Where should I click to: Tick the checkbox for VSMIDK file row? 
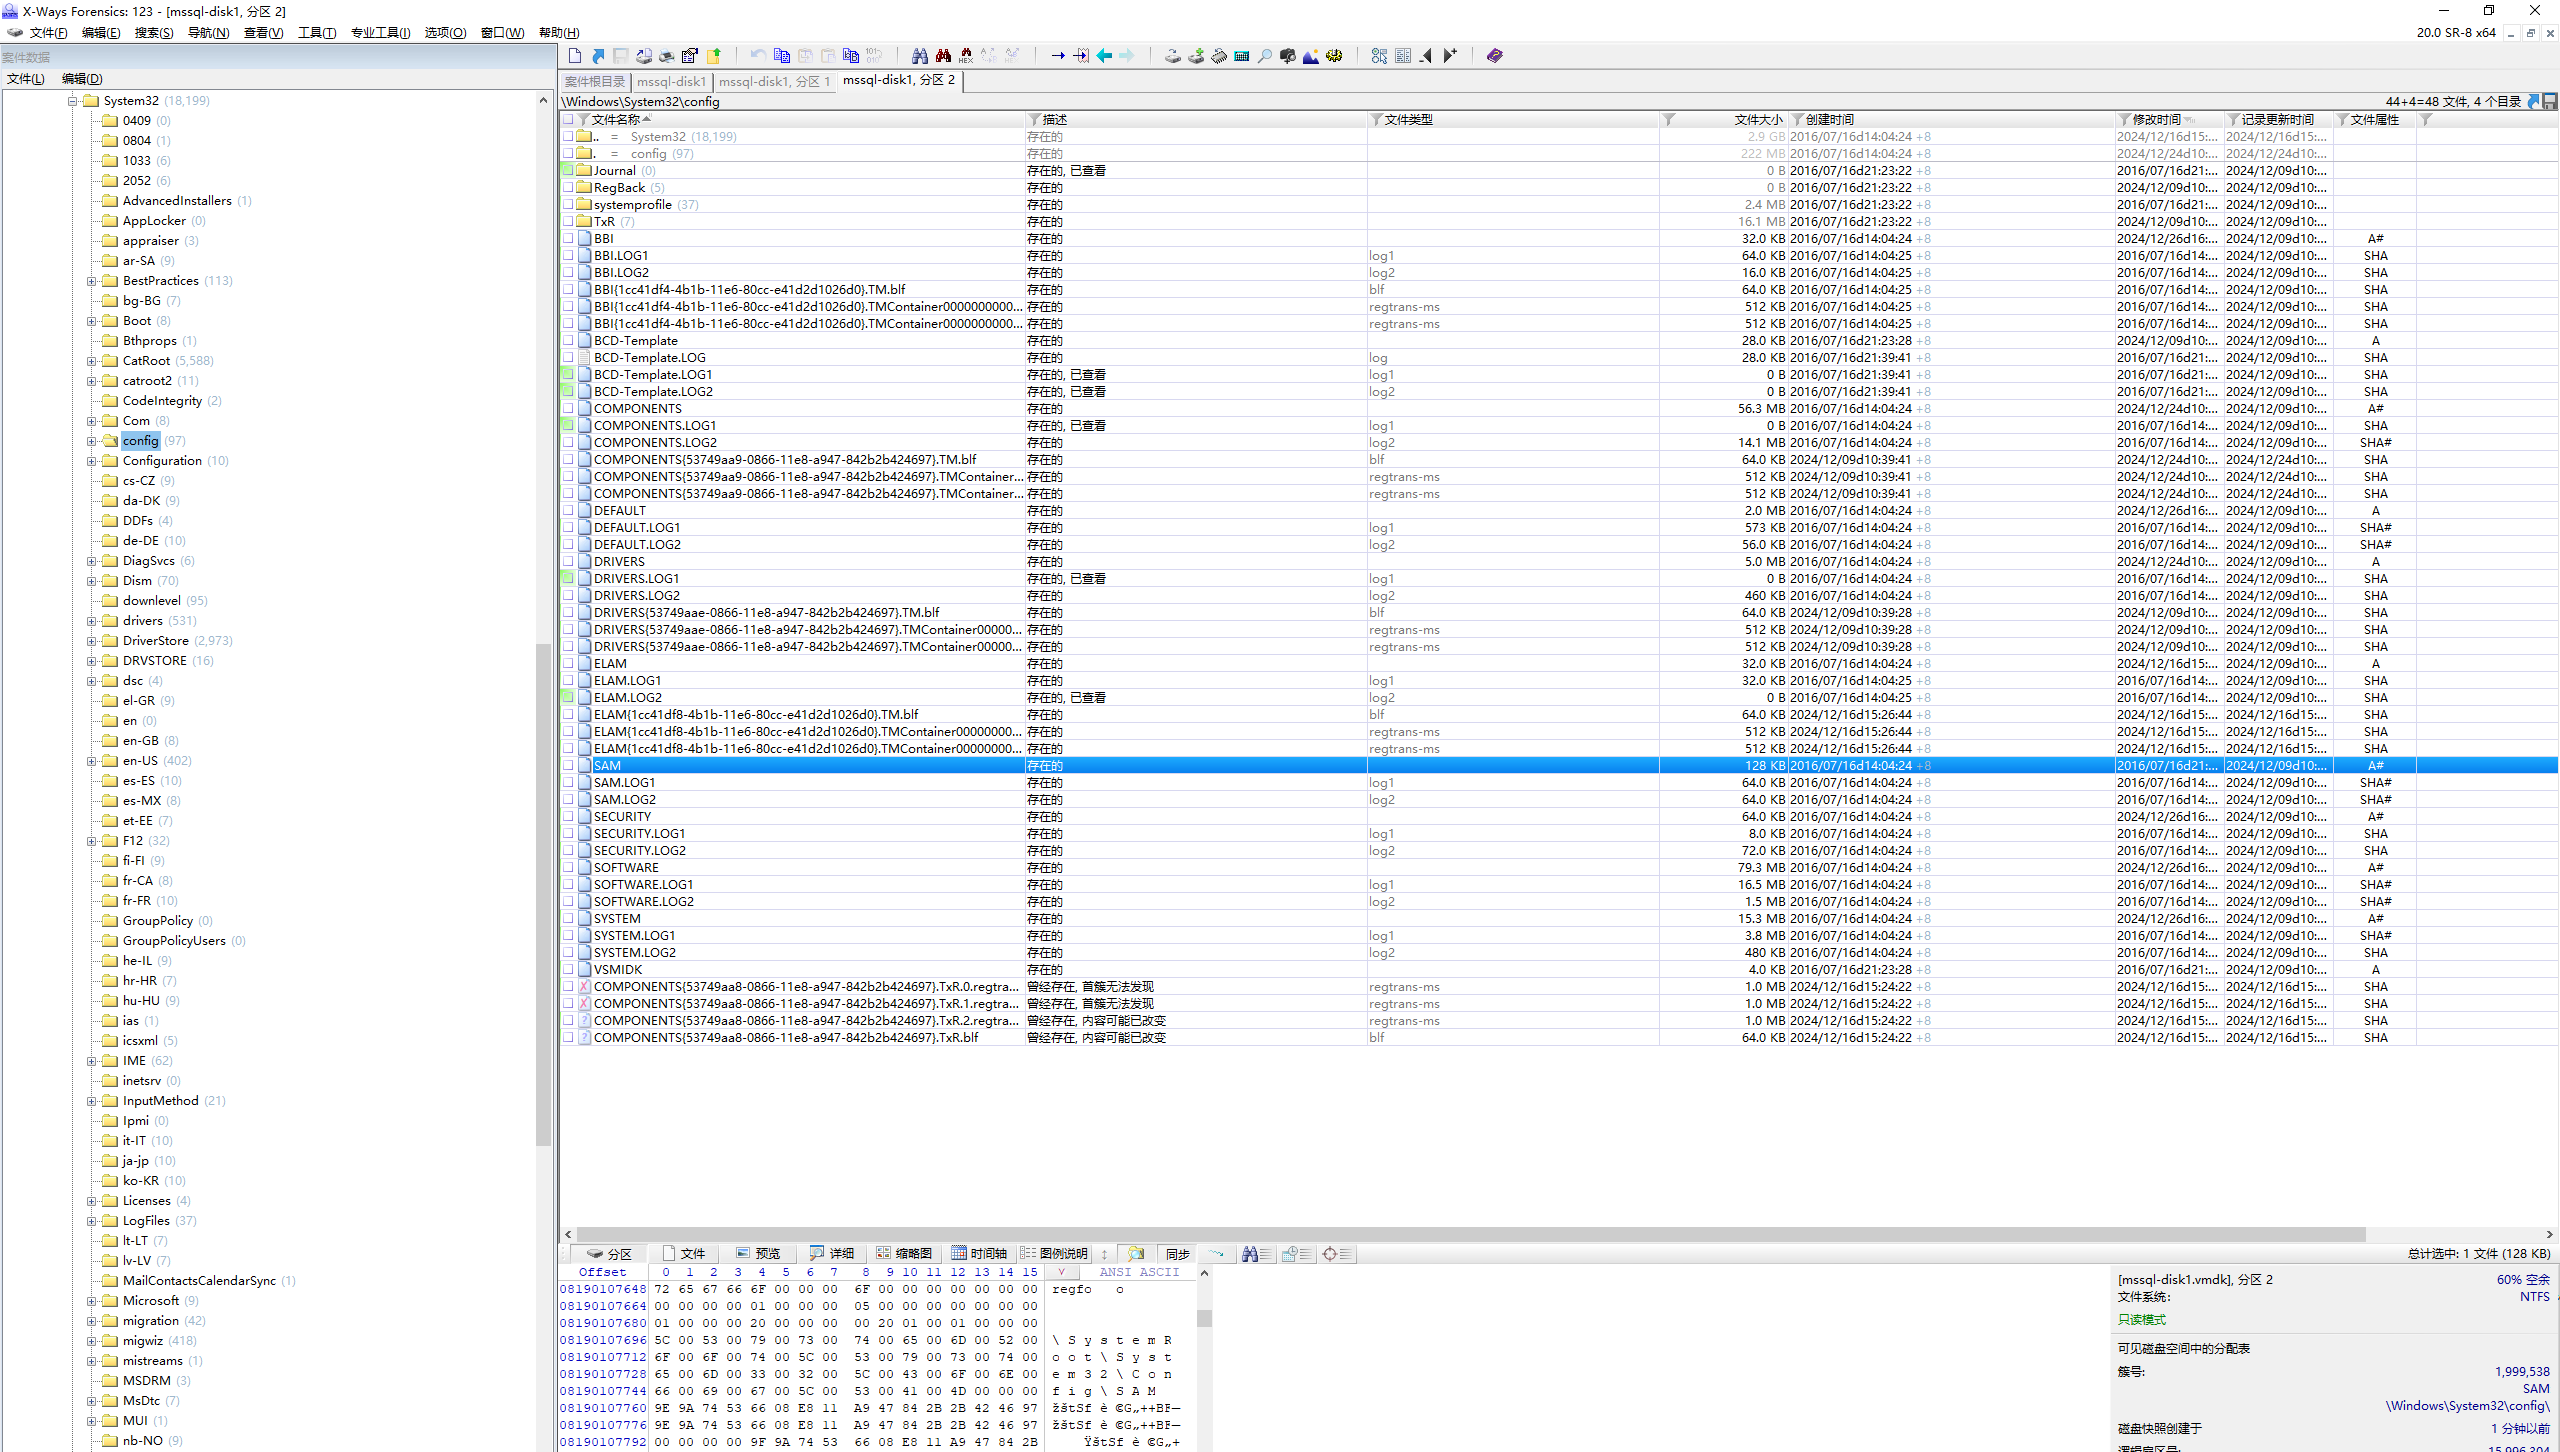[x=568, y=970]
